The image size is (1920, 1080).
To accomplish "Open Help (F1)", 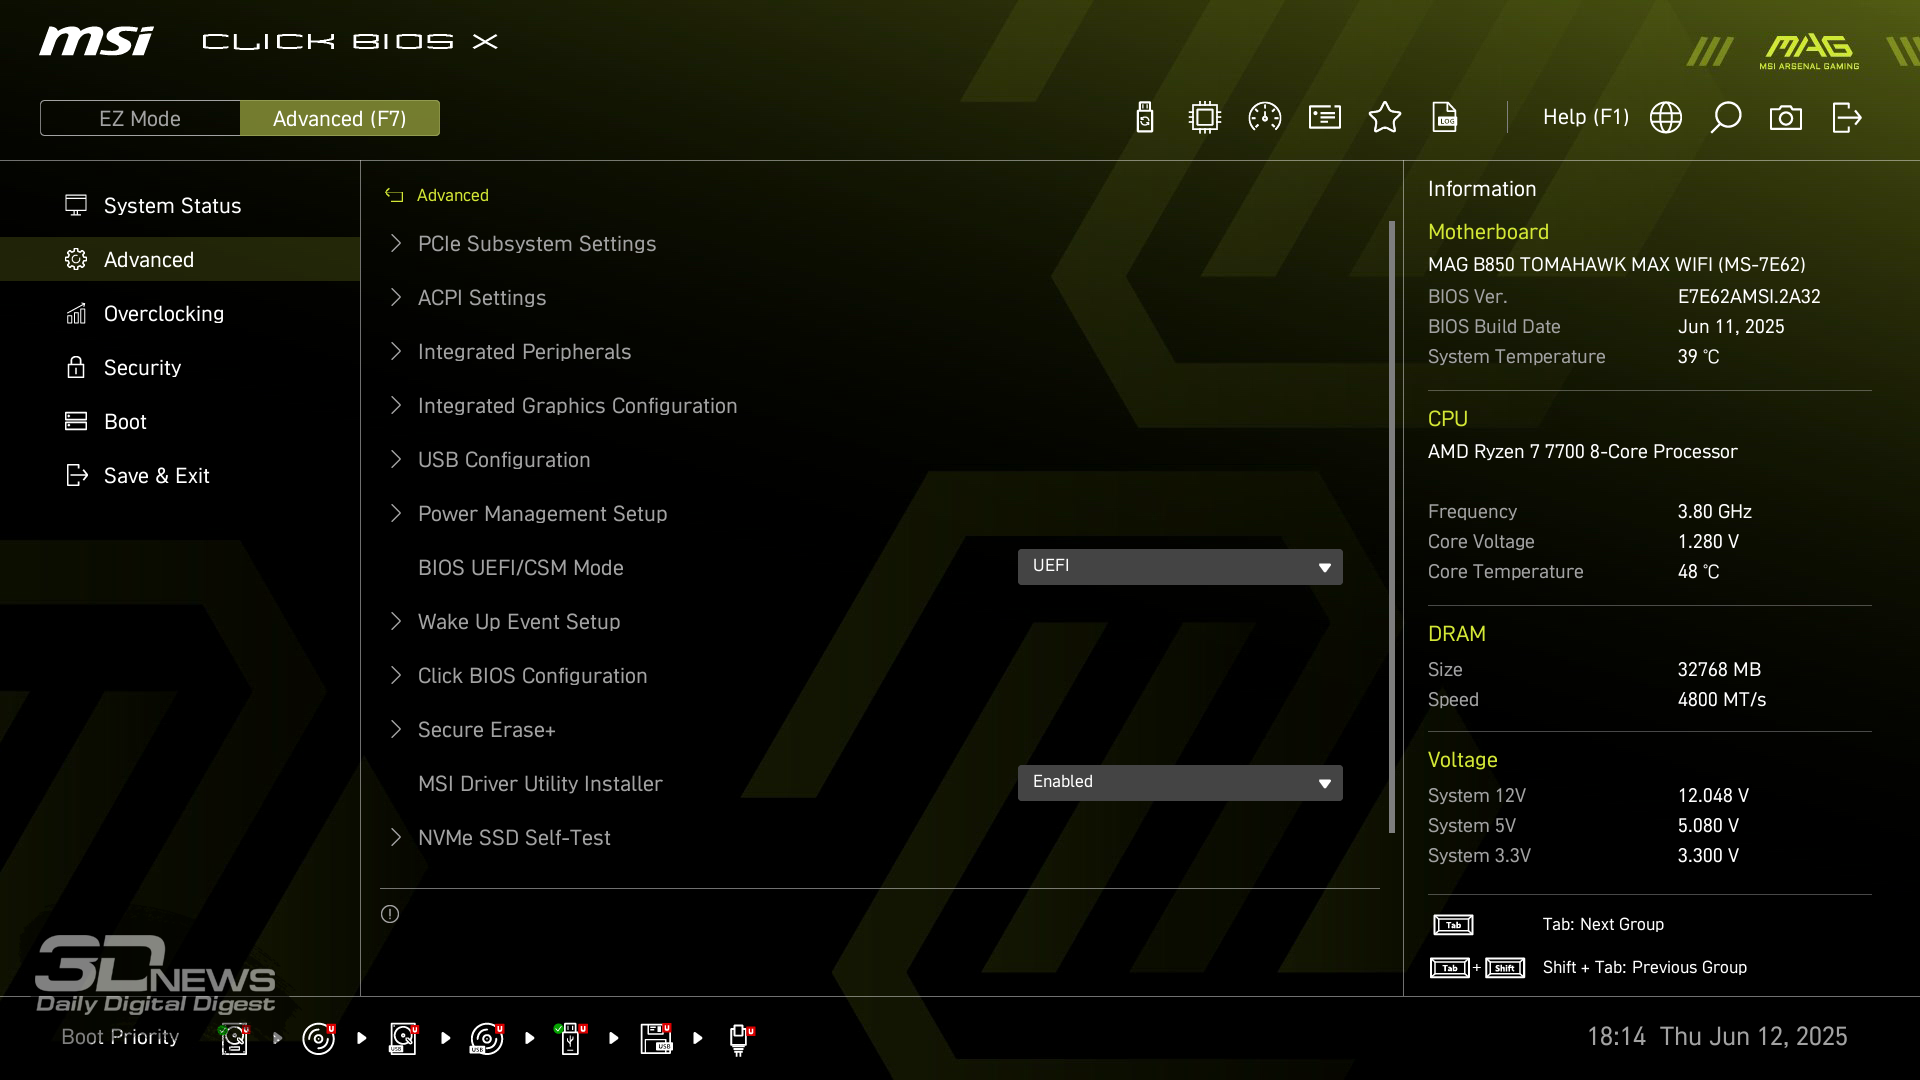I will click(x=1586, y=117).
